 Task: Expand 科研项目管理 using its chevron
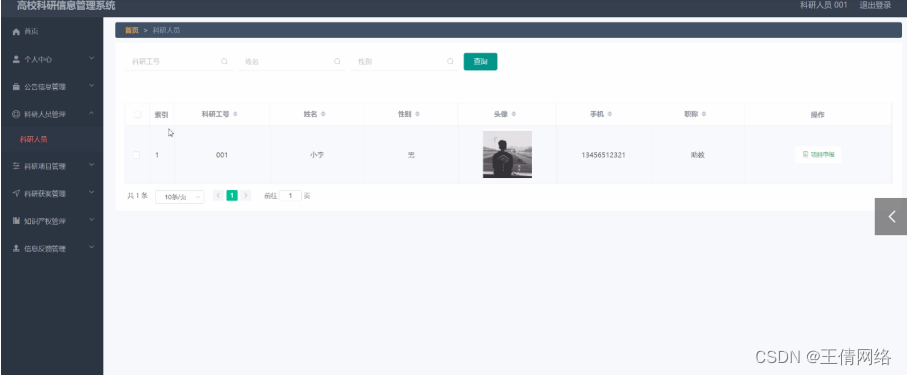[91, 166]
